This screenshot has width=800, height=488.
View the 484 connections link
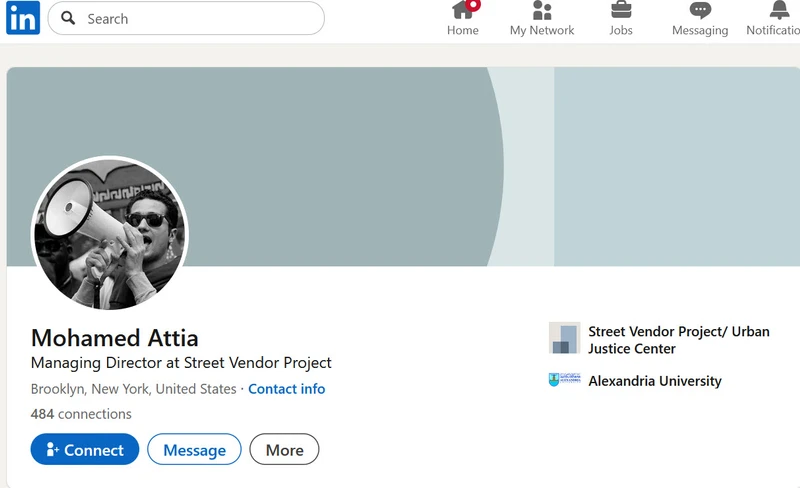point(81,414)
